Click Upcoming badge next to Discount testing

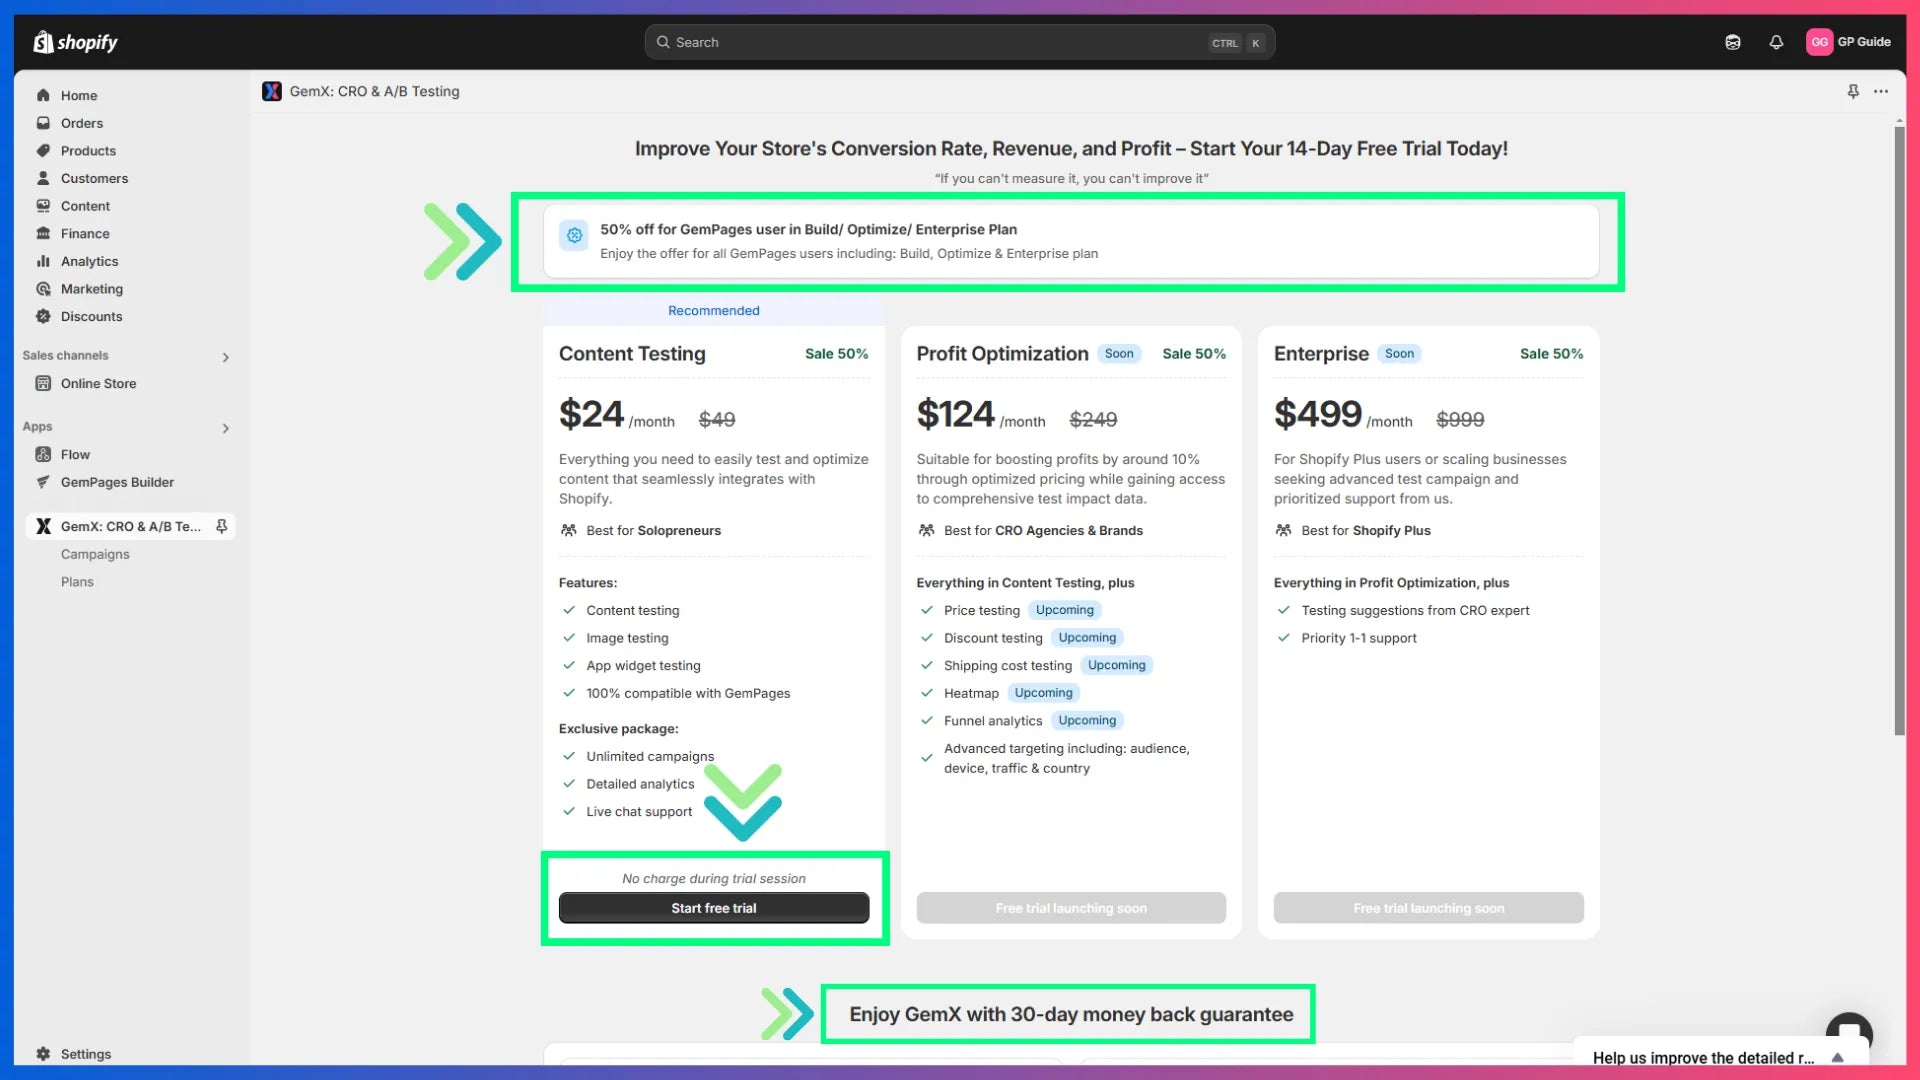[1087, 638]
